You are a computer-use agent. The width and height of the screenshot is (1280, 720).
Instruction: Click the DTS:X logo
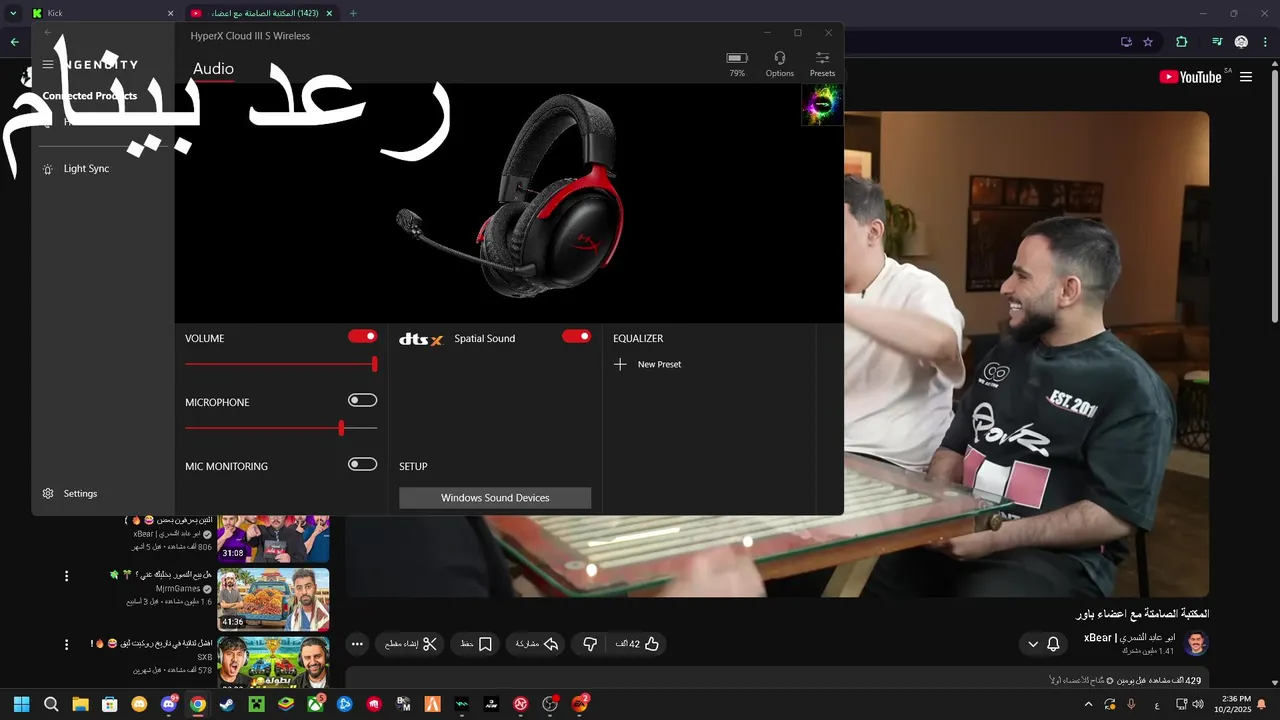click(x=421, y=339)
